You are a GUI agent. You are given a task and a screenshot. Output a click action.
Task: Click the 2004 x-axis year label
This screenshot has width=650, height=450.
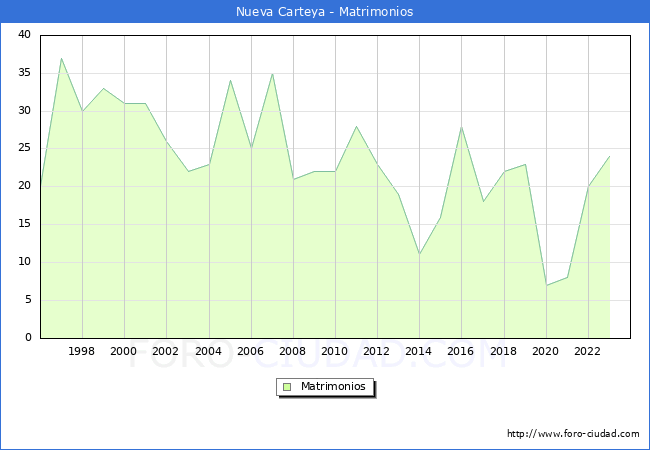209,352
